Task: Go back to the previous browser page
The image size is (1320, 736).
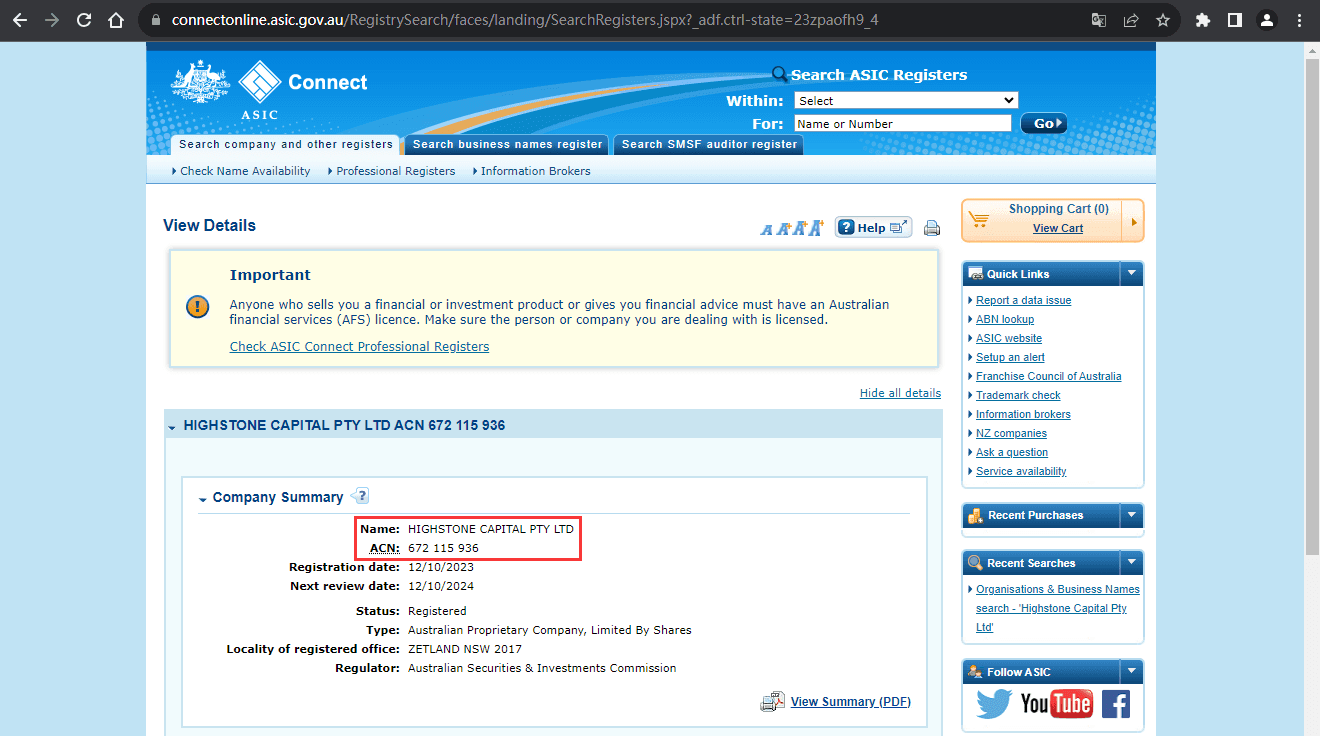Action: 20,20
